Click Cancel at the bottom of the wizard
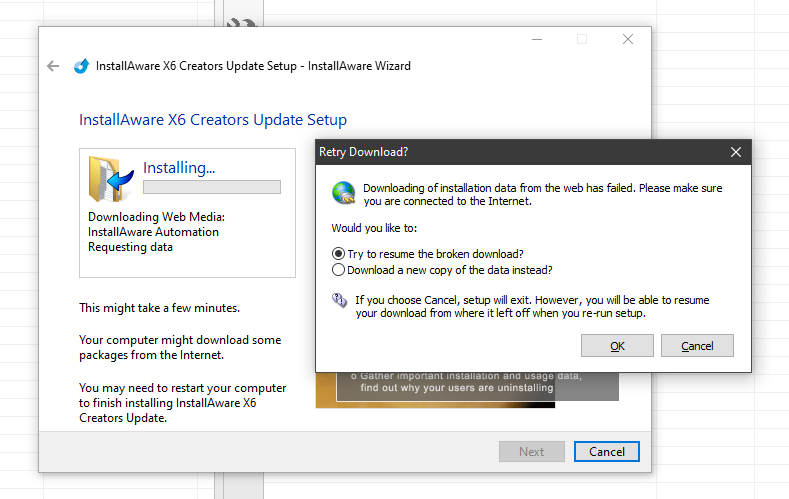The image size is (789, 499). click(x=607, y=452)
